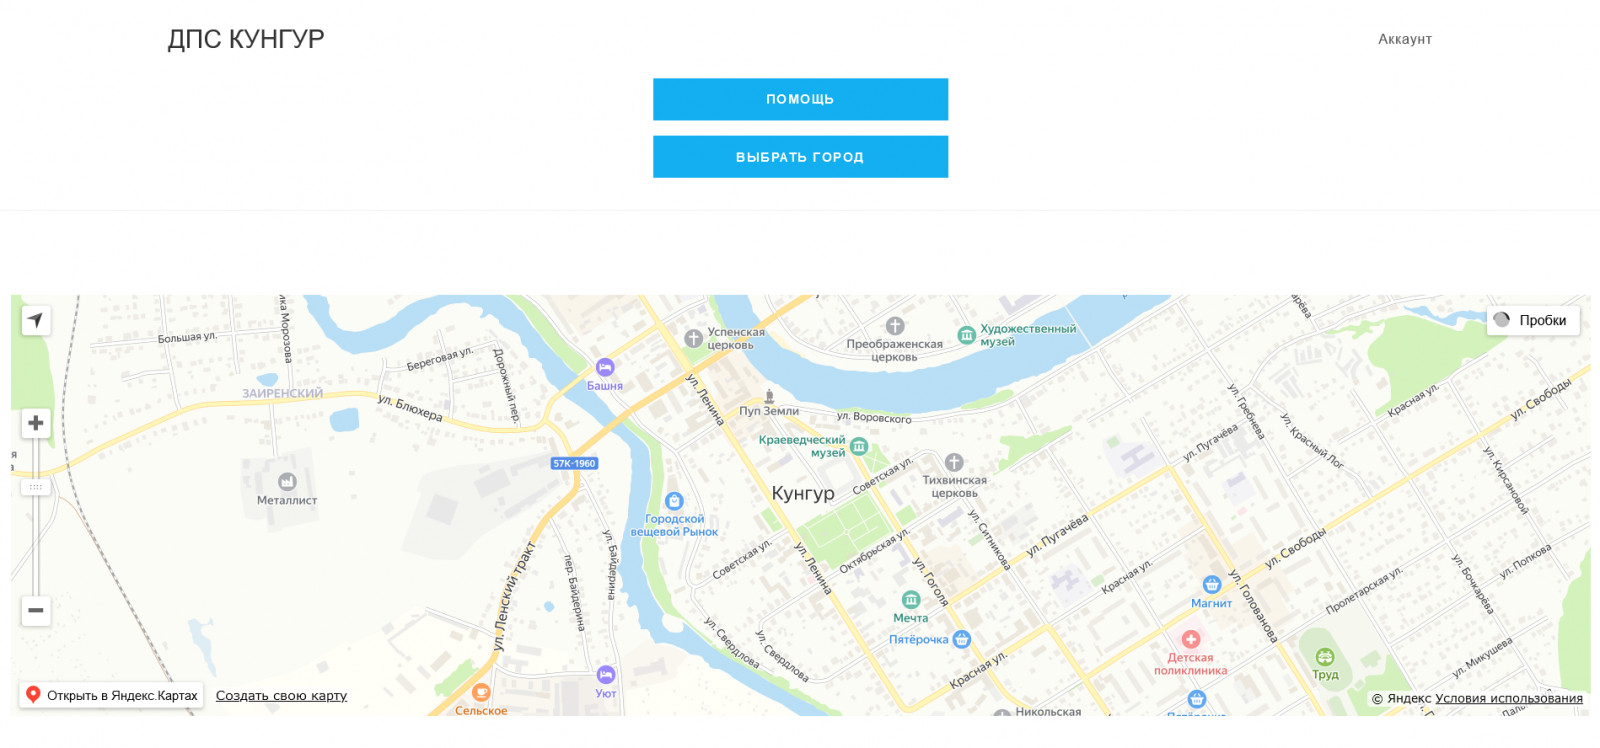Viewport: 1600px width, 748px height.
Task: Open map via Открыть в Яндекс.Картах
Action: [112, 695]
